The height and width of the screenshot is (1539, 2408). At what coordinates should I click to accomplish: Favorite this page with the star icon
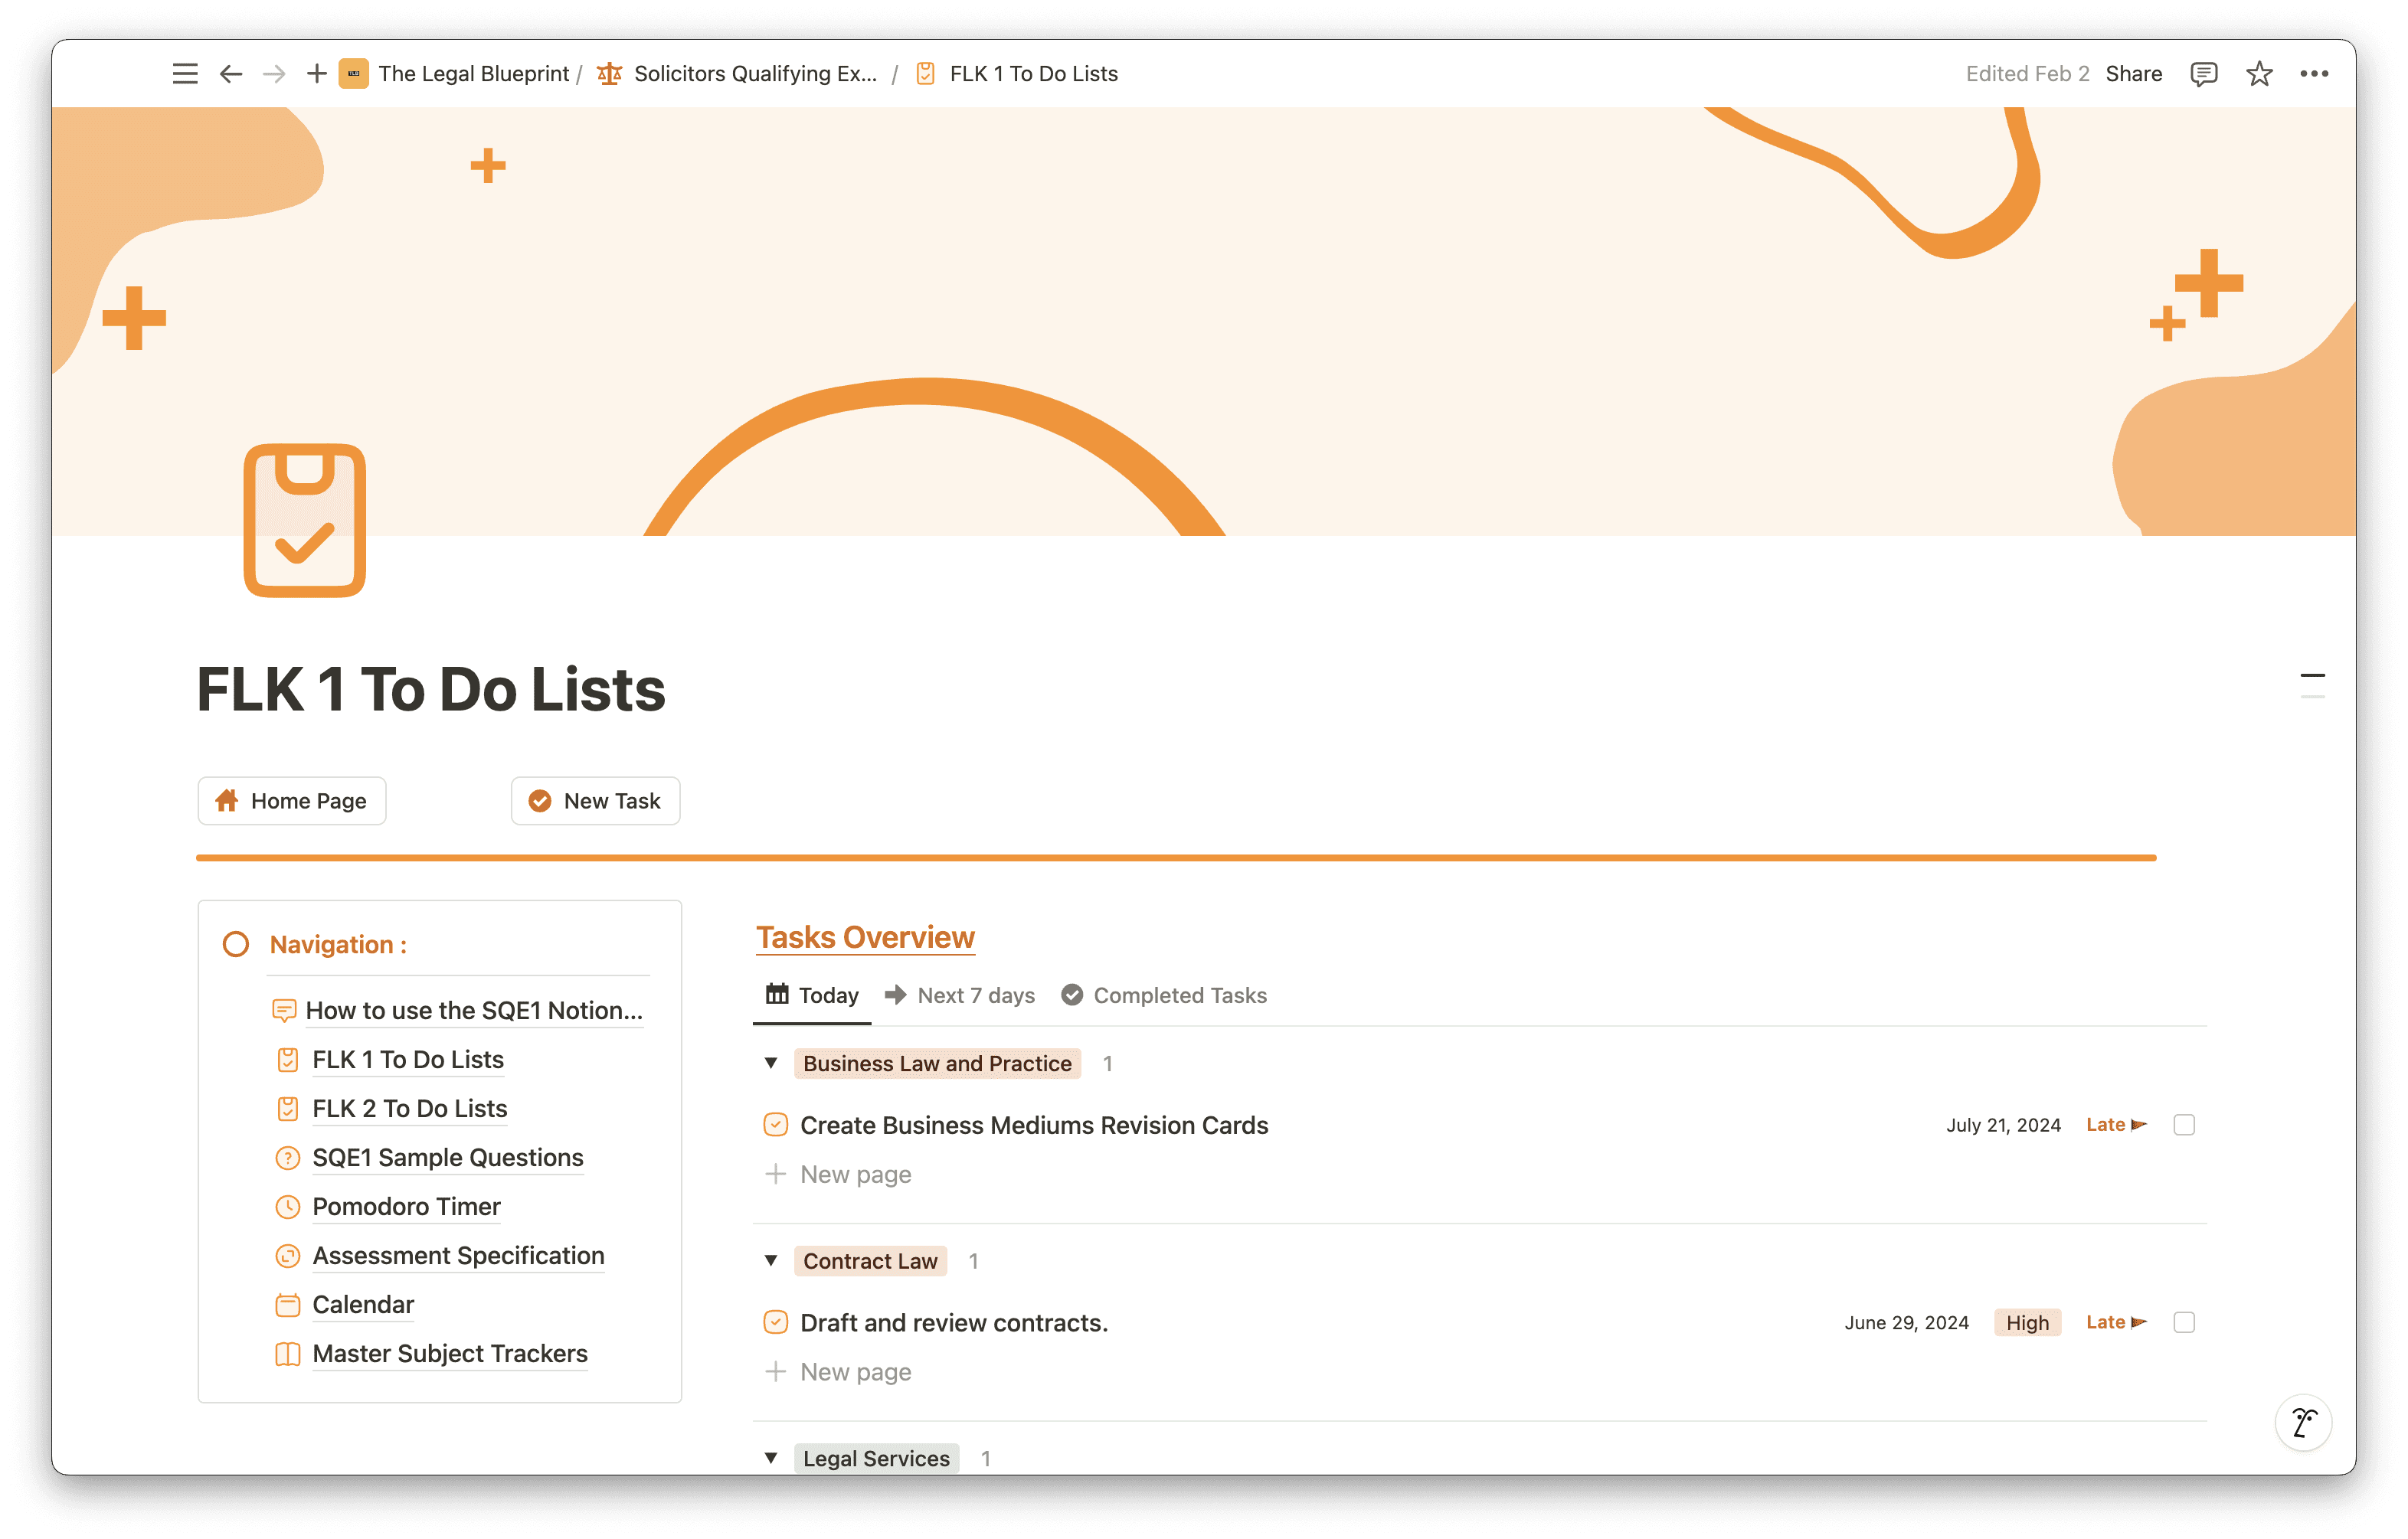(x=2259, y=74)
